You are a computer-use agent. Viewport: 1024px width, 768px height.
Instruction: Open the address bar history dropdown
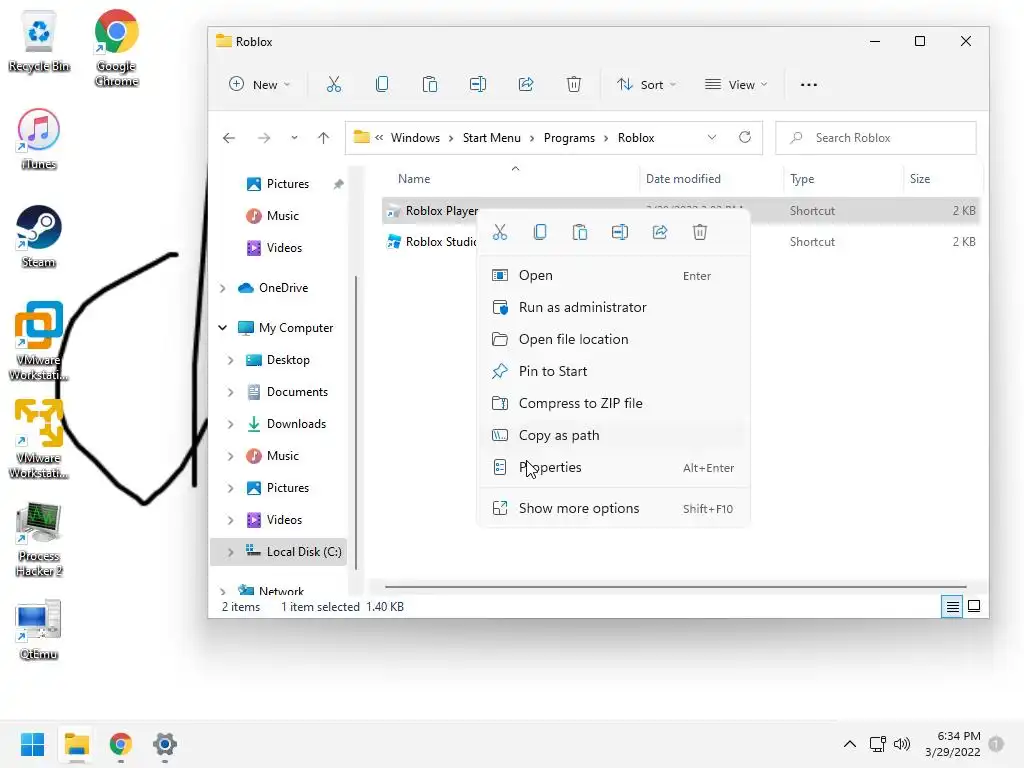tap(712, 137)
